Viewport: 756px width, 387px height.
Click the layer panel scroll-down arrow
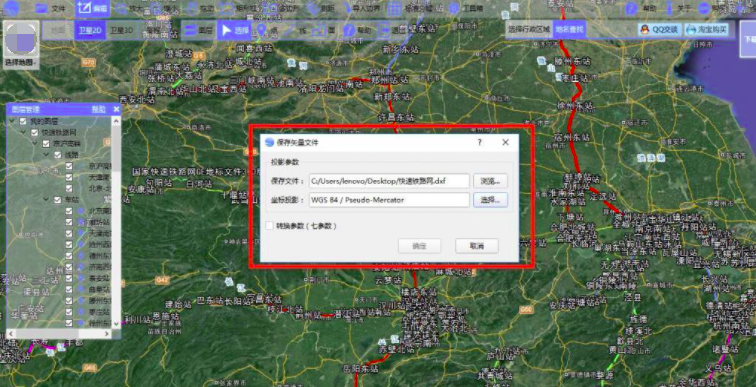116,324
